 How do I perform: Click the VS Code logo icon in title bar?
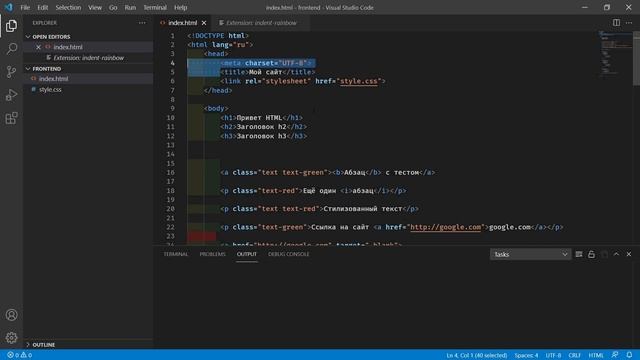tap(9, 7)
